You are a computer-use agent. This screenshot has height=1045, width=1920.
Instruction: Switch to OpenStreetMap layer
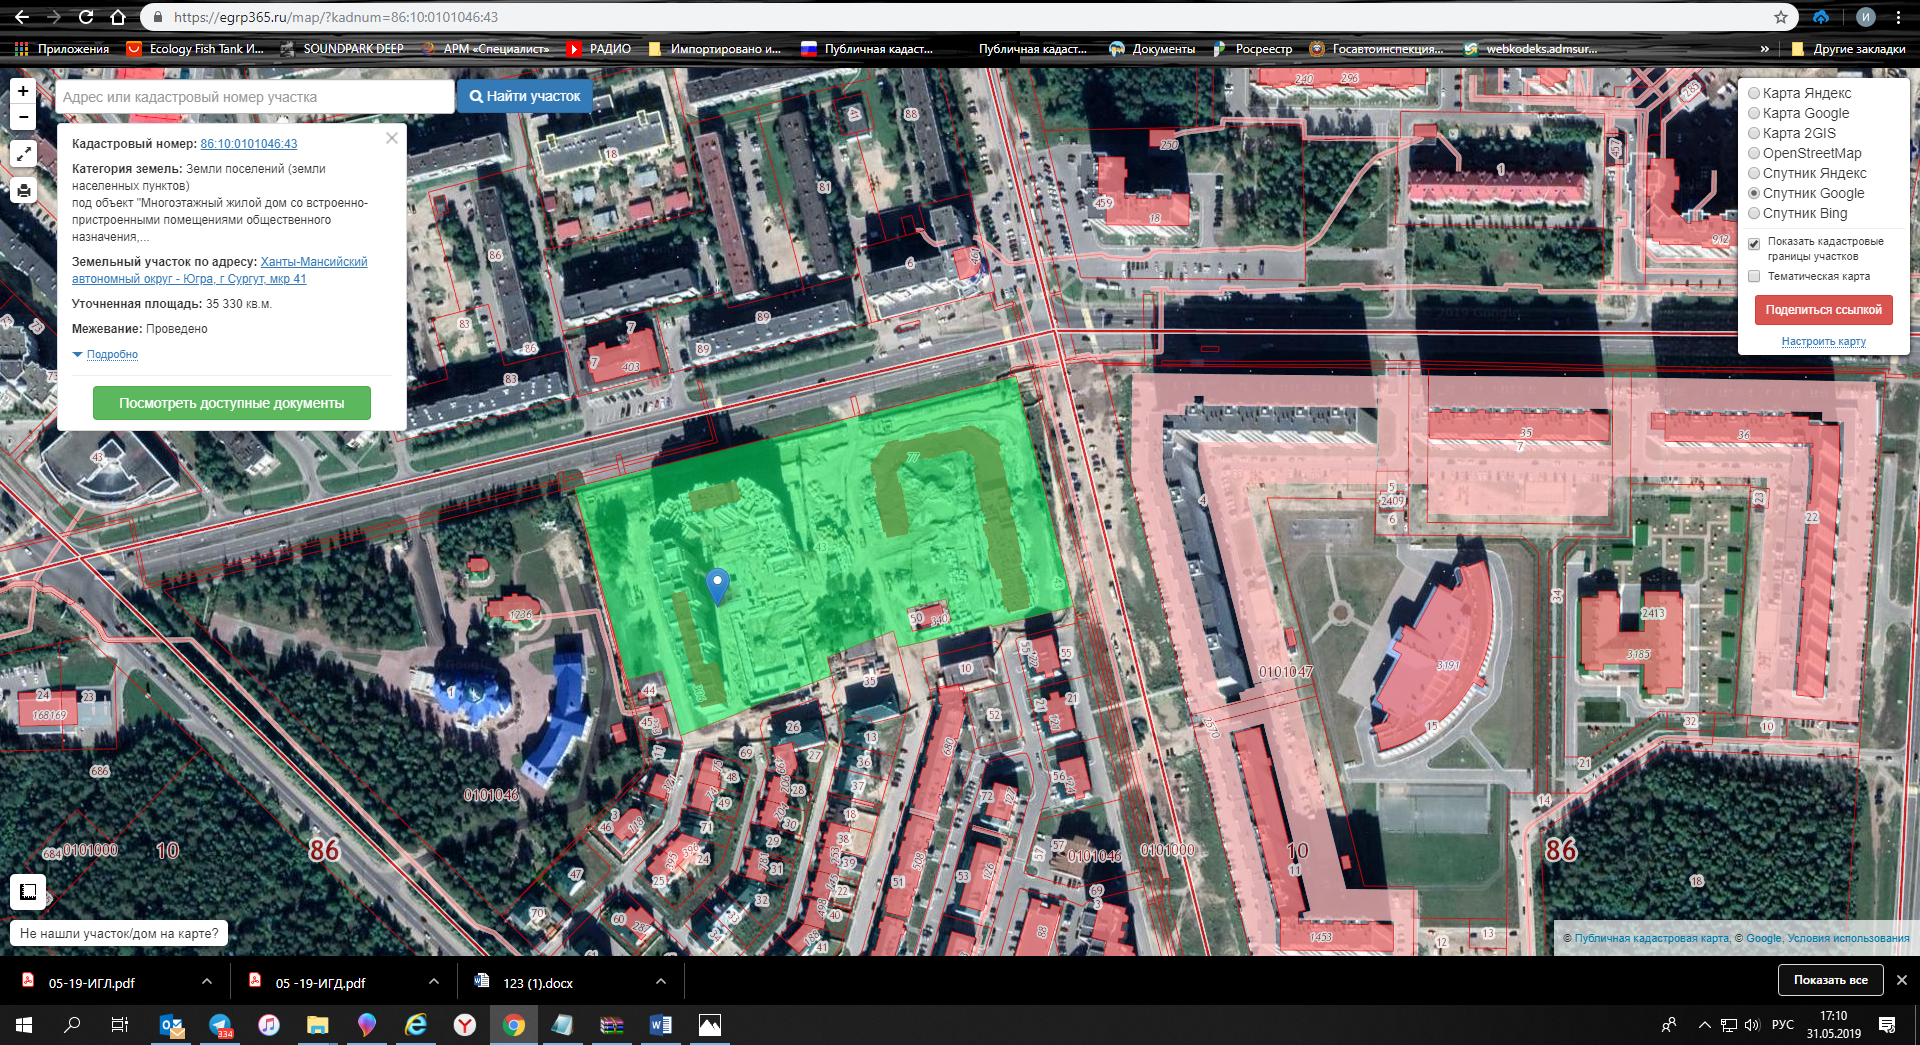(x=1754, y=153)
